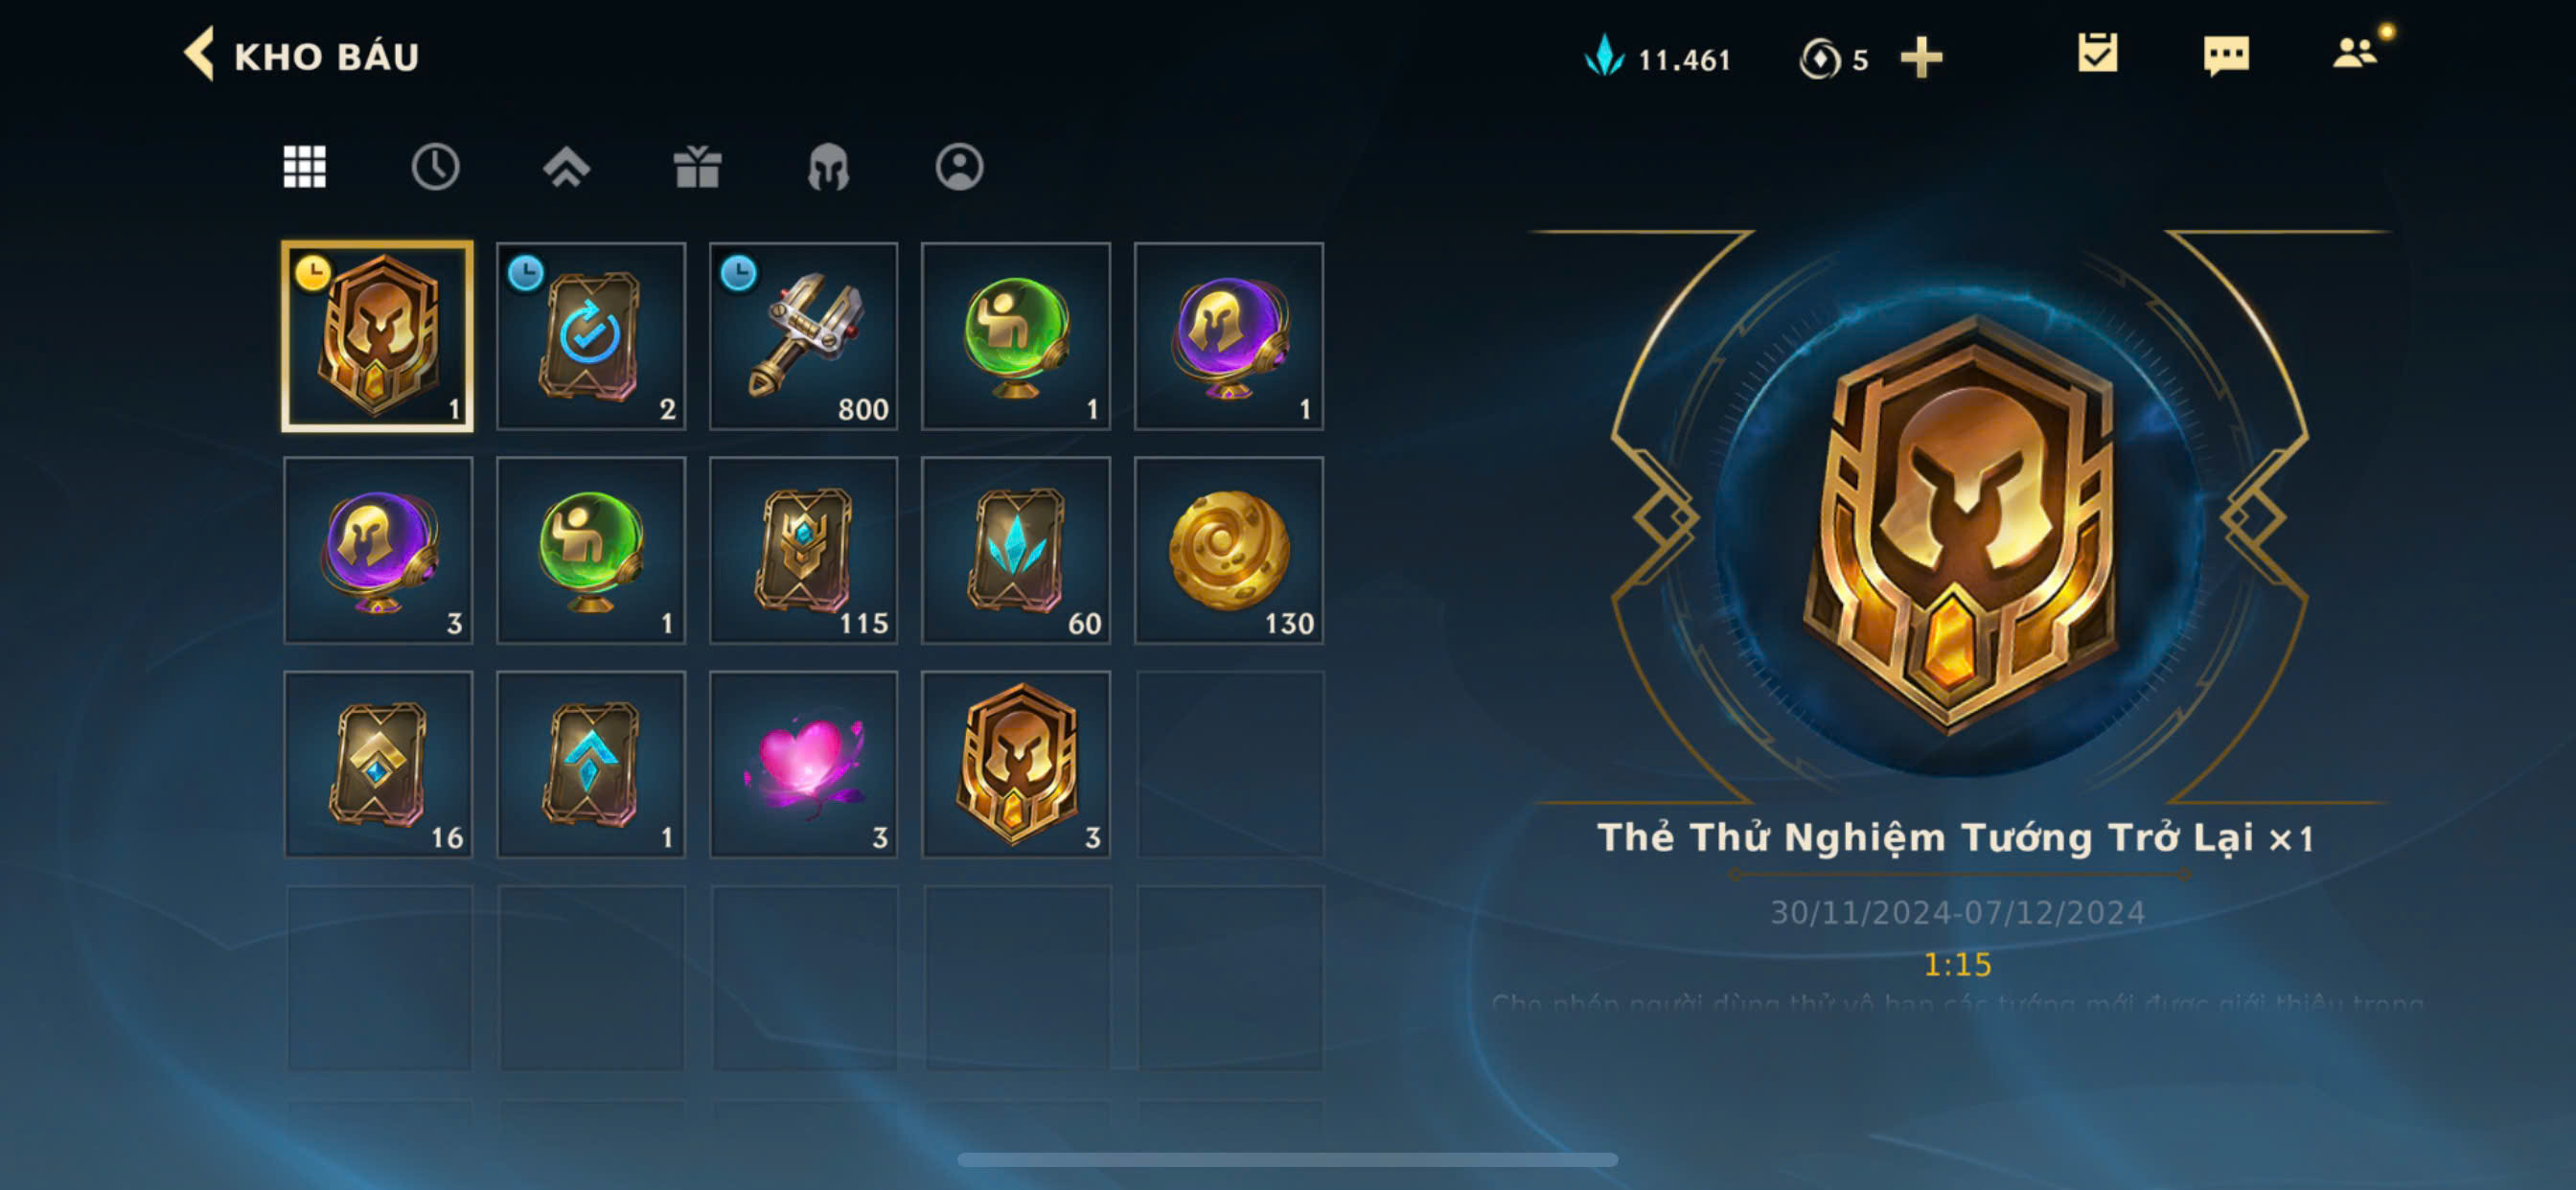Select the blue crystal card with 60

pyautogui.click(x=1016, y=550)
